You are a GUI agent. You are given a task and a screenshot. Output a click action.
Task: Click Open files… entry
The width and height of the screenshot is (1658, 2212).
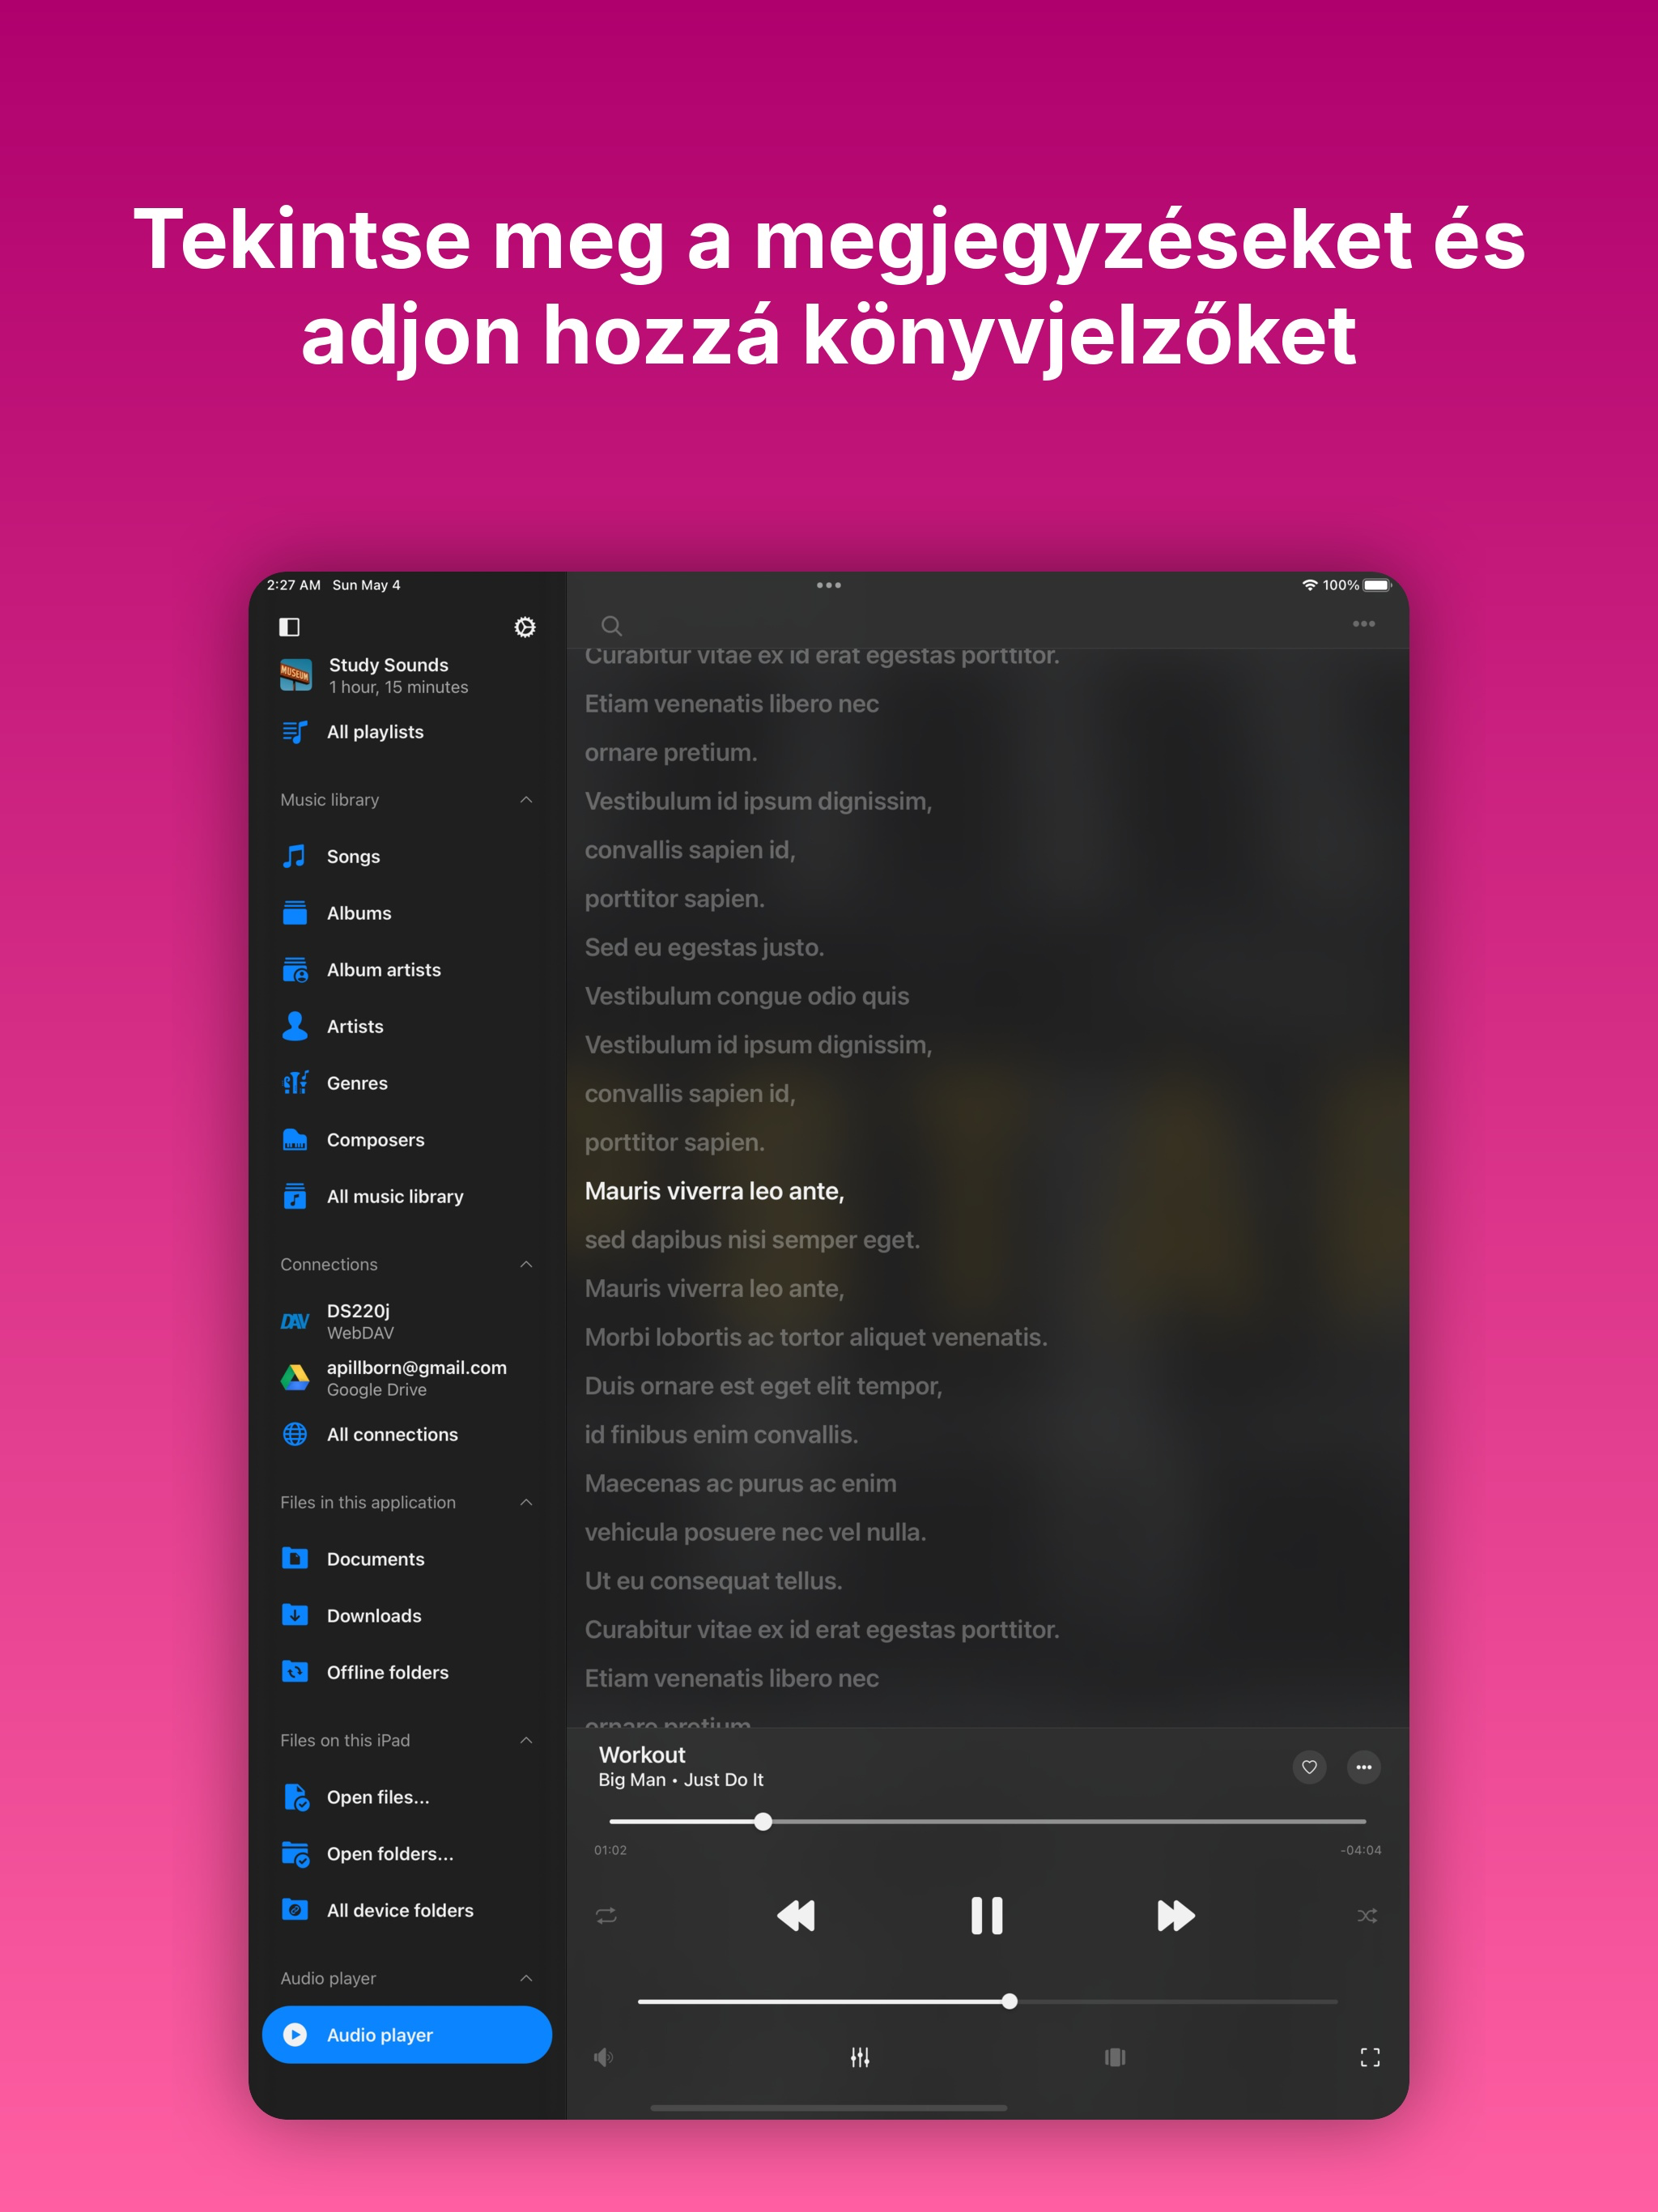click(x=377, y=1797)
